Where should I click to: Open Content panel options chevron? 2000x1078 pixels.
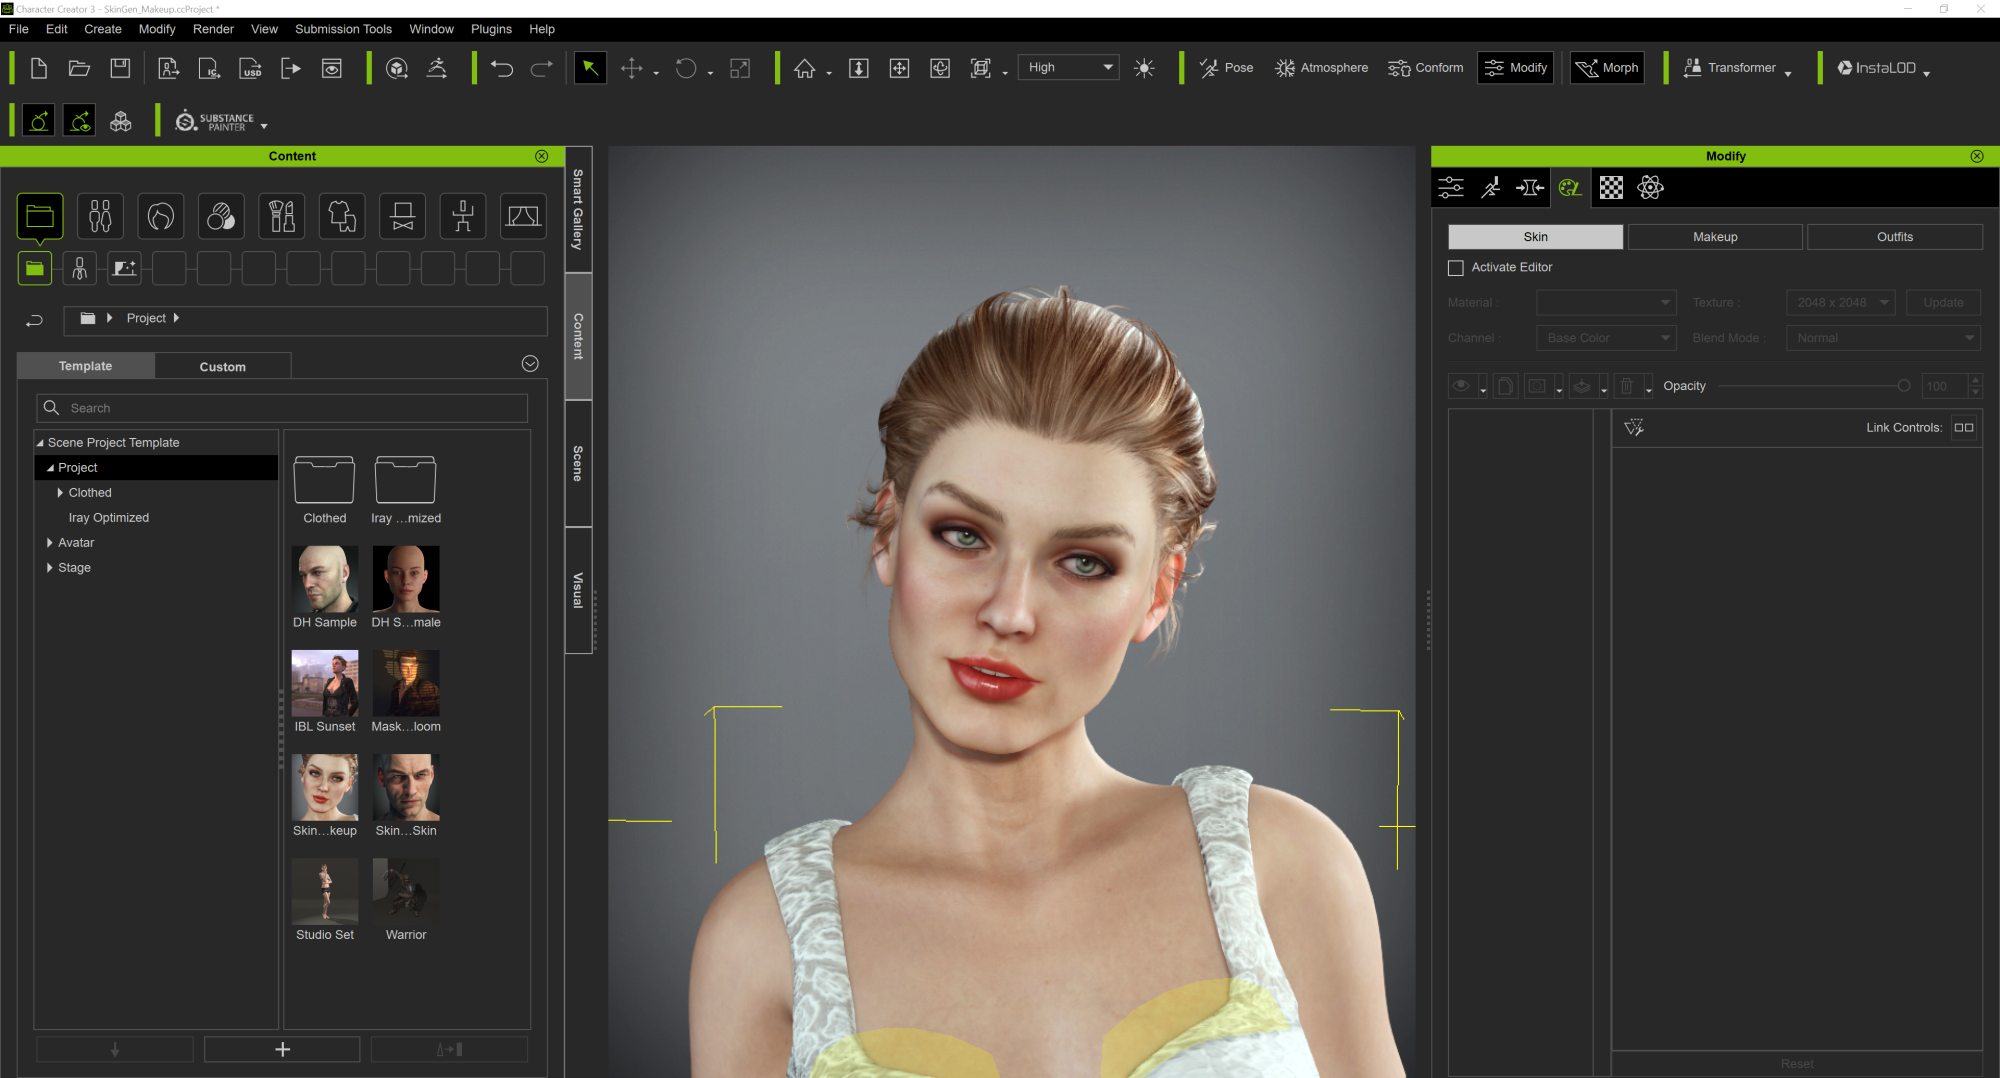point(530,364)
